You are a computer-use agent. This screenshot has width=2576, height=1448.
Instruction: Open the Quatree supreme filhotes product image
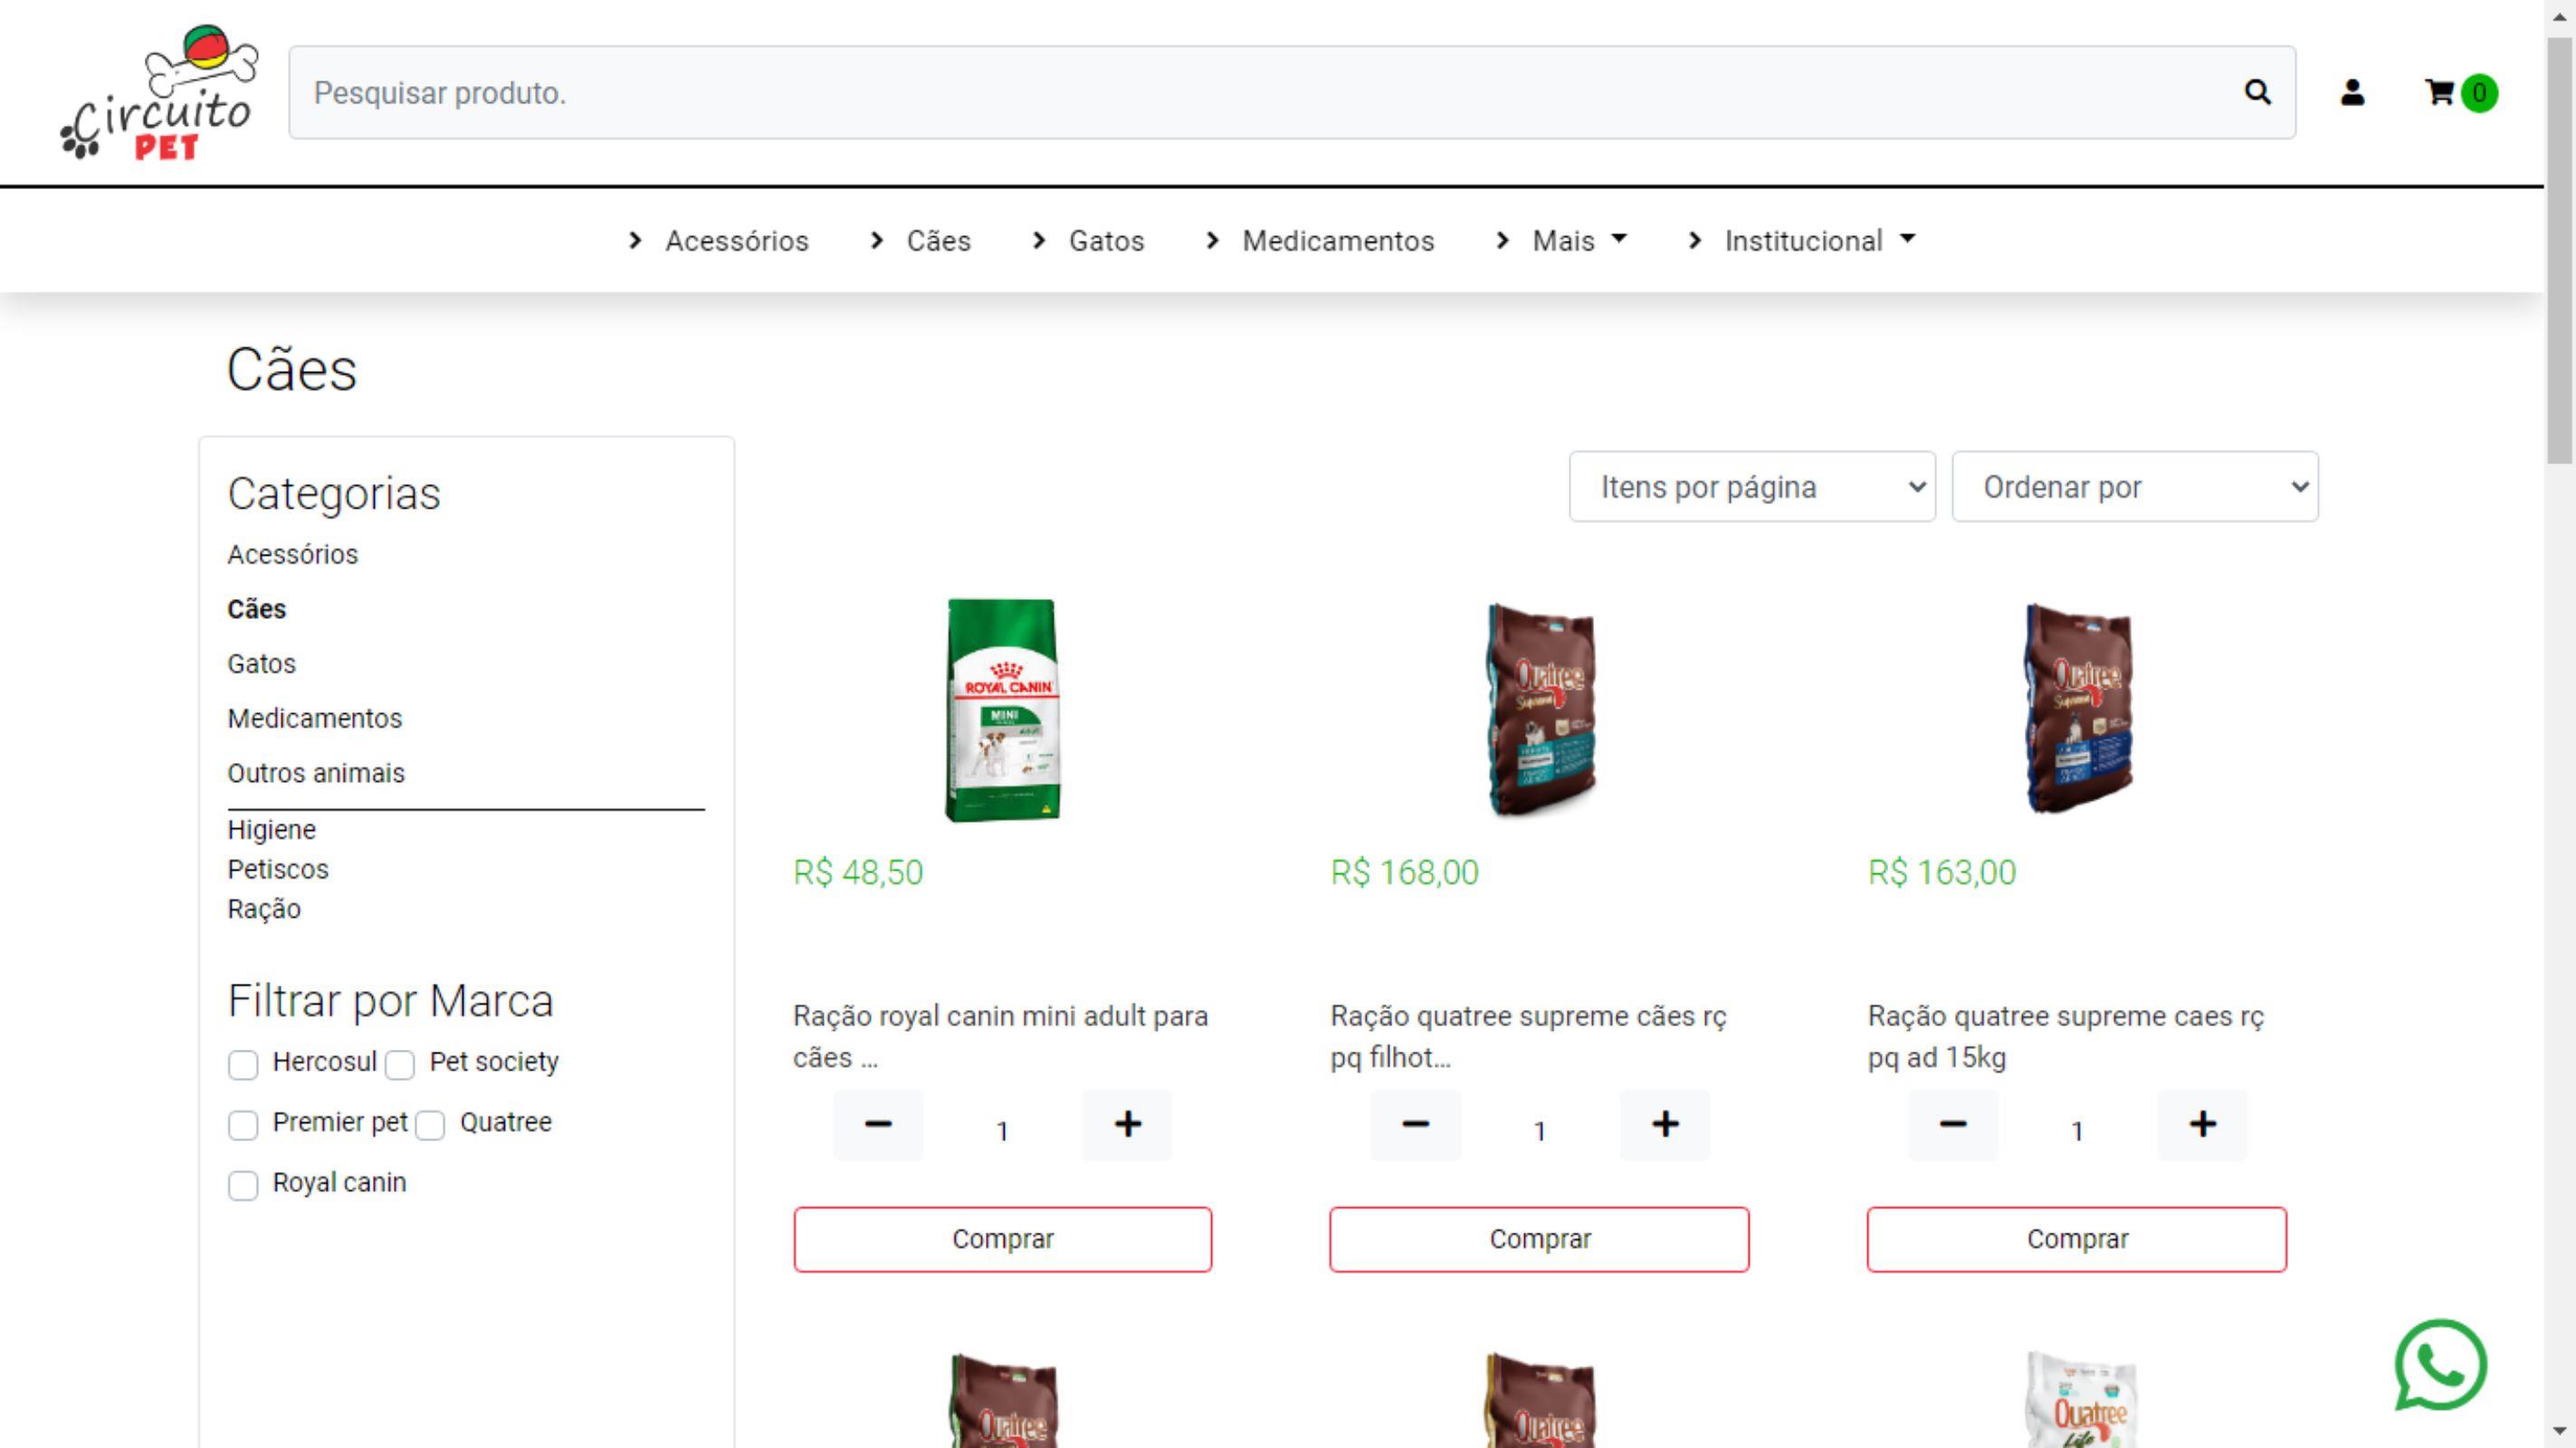(x=1540, y=709)
